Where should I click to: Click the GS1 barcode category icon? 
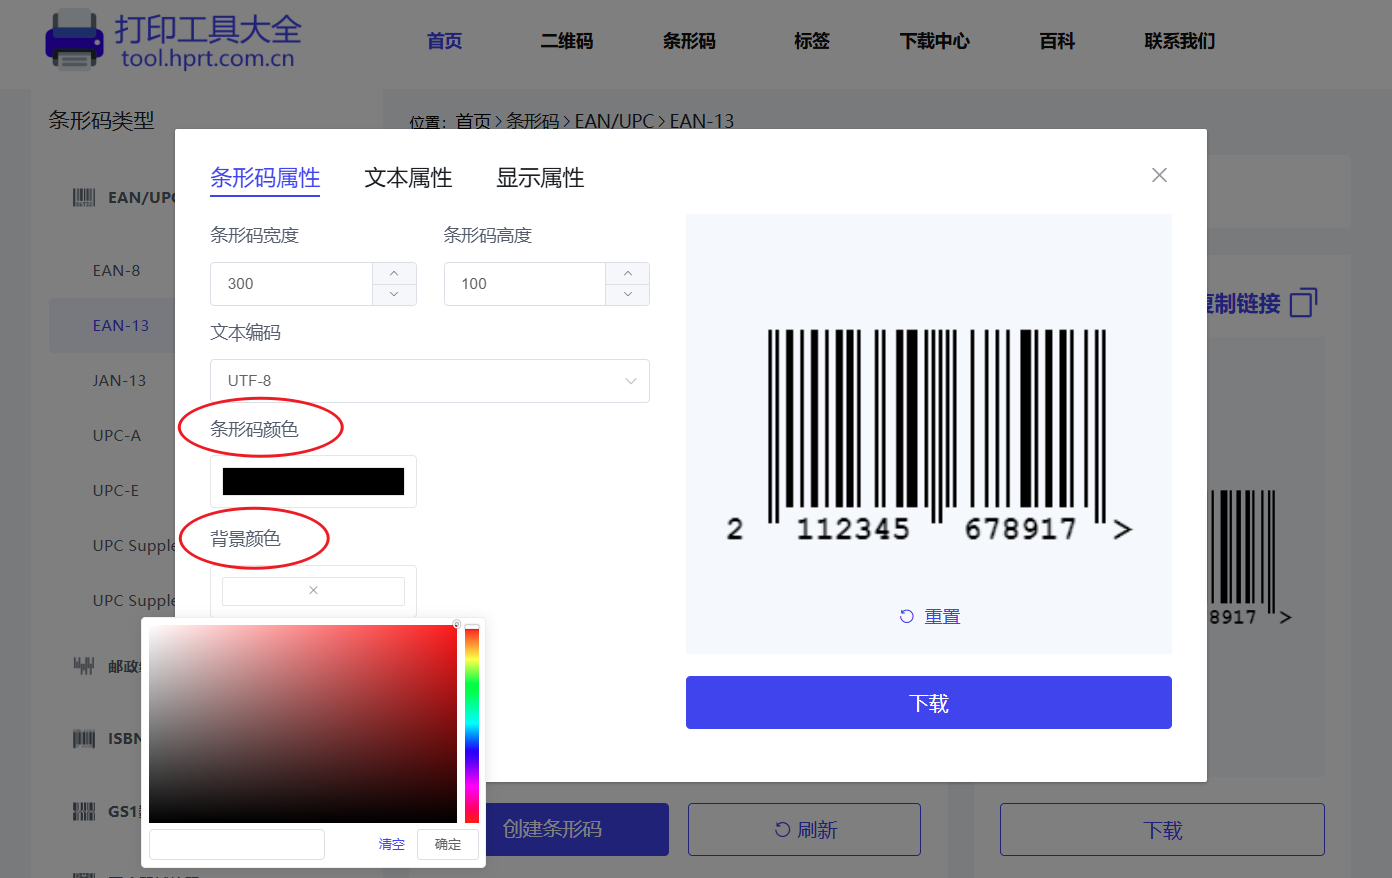click(84, 811)
